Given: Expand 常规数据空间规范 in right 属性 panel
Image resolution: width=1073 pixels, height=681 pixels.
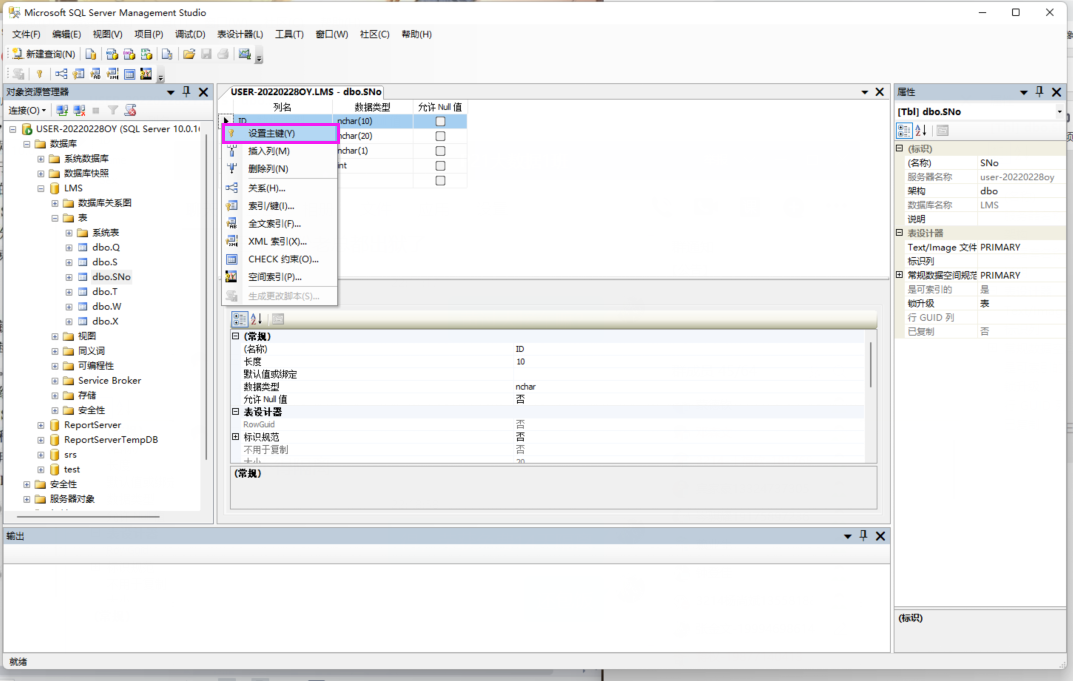Looking at the screenshot, I should [x=900, y=275].
